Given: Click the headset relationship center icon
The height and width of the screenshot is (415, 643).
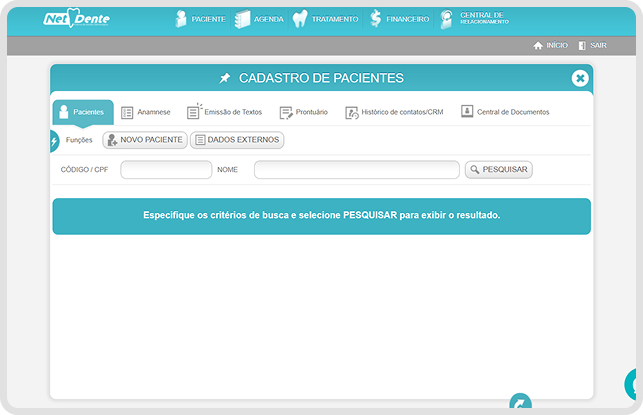Looking at the screenshot, I should (447, 19).
